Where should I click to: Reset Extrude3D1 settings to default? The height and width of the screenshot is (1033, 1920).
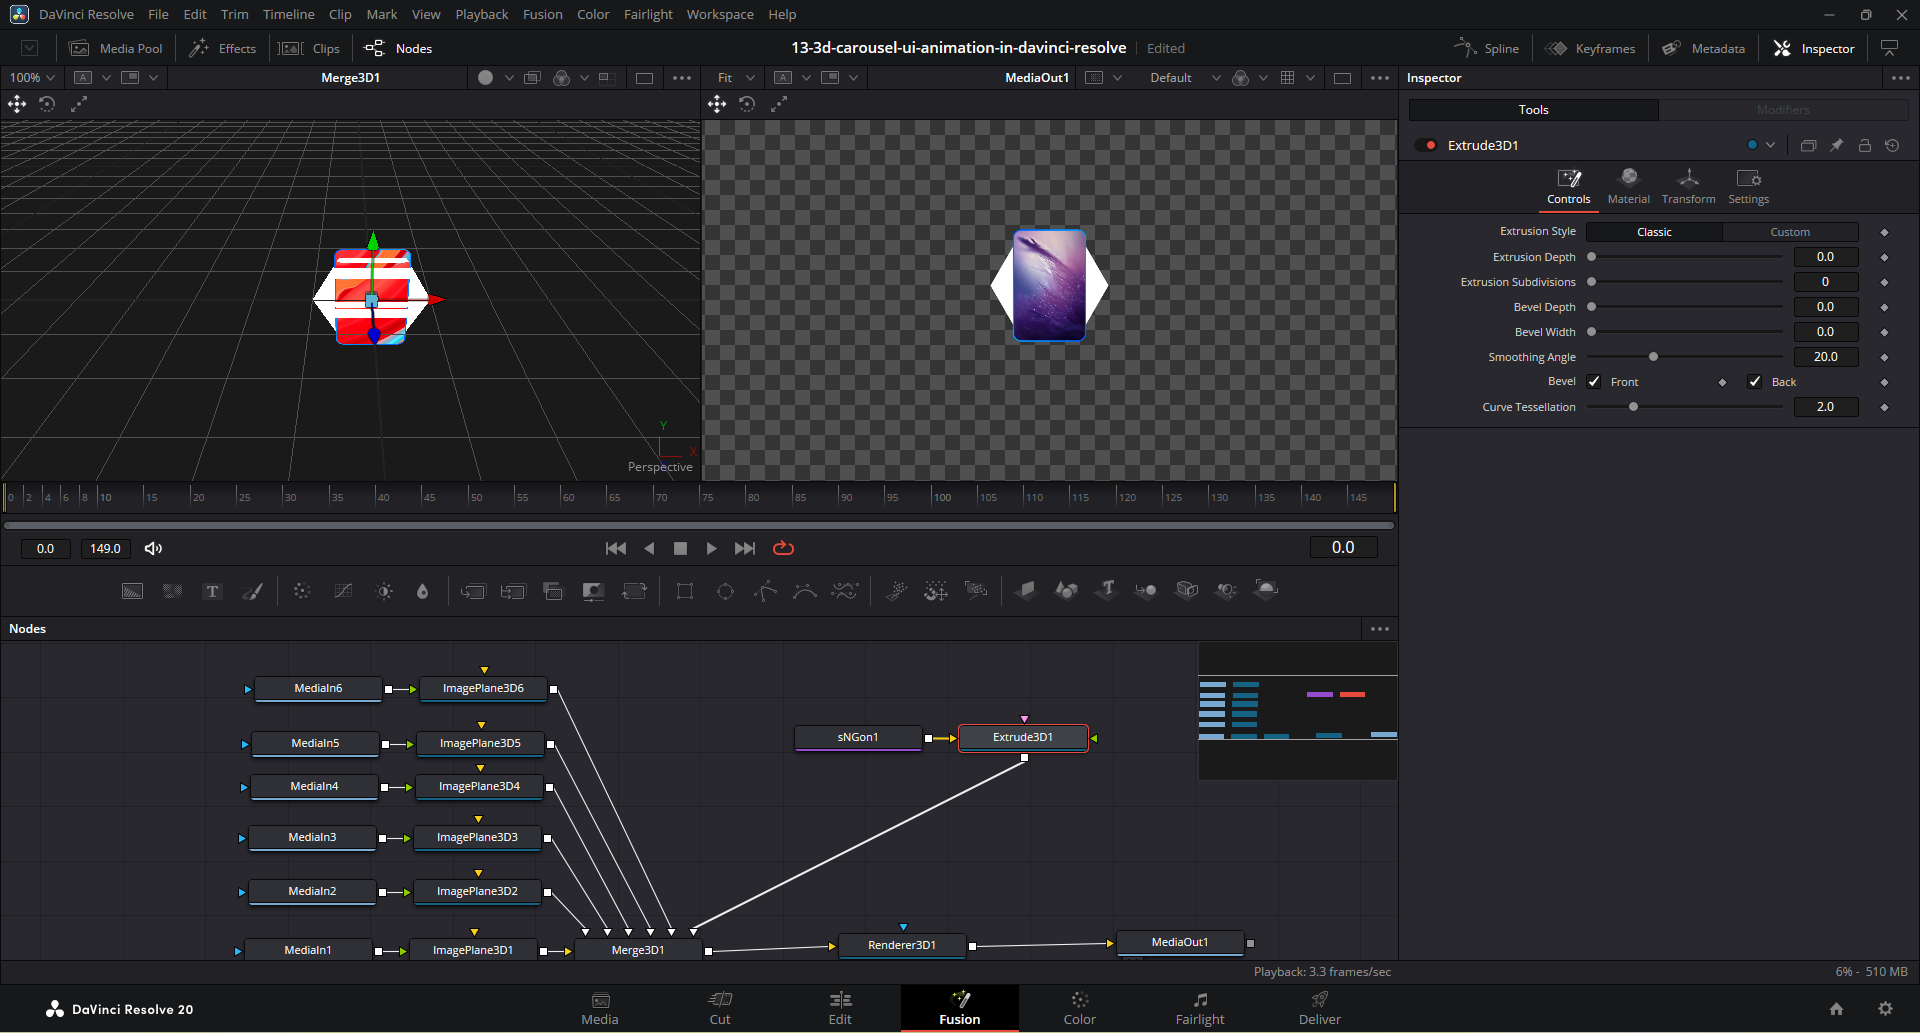tap(1892, 145)
